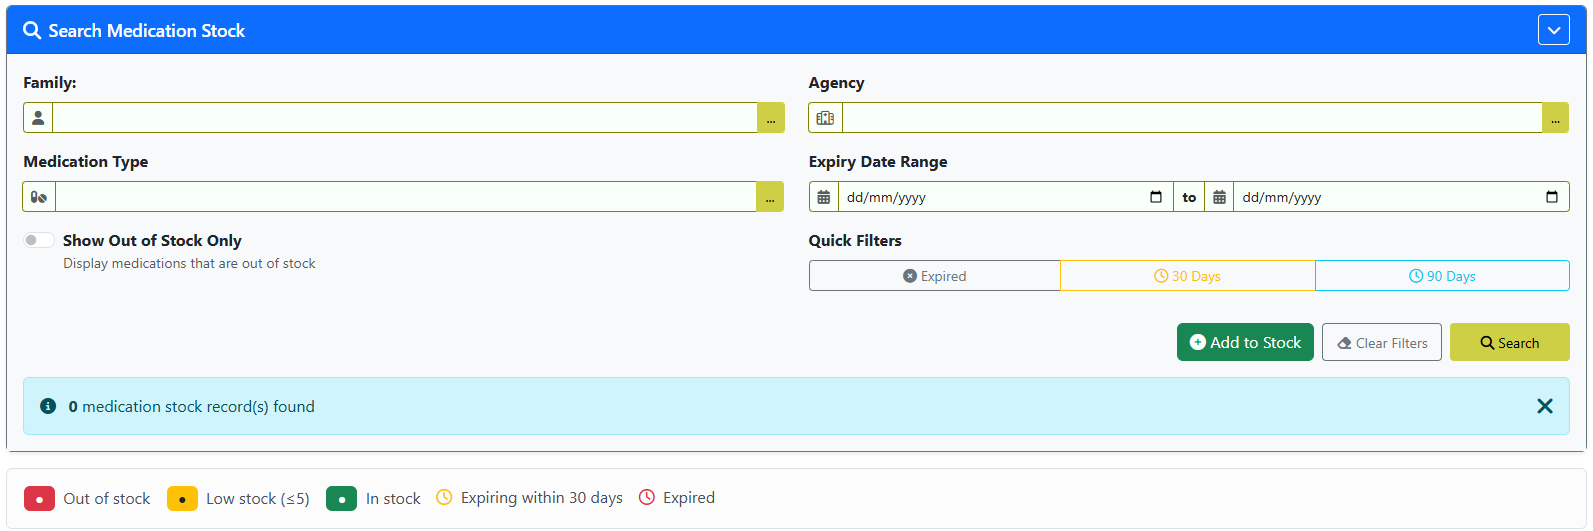Select the 90 Days quick filter

(1442, 276)
